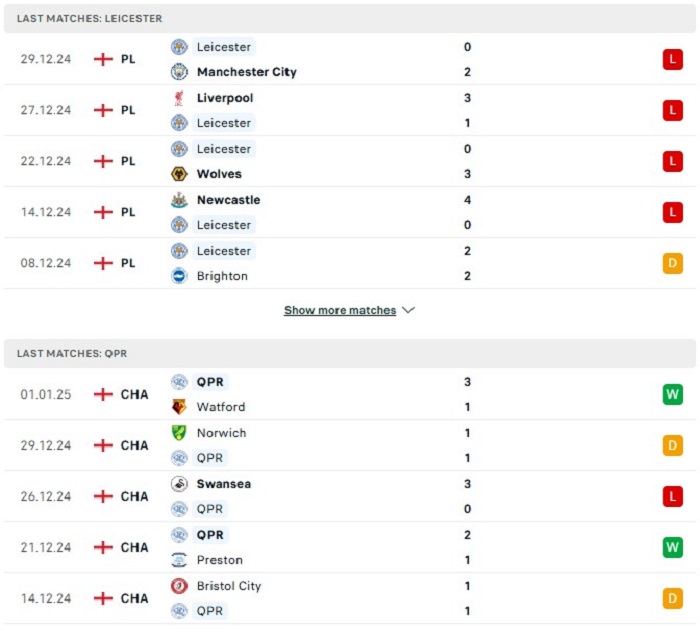Image resolution: width=700 pixels, height=638 pixels.
Task: Click the Wolves club crest
Action: [179, 174]
